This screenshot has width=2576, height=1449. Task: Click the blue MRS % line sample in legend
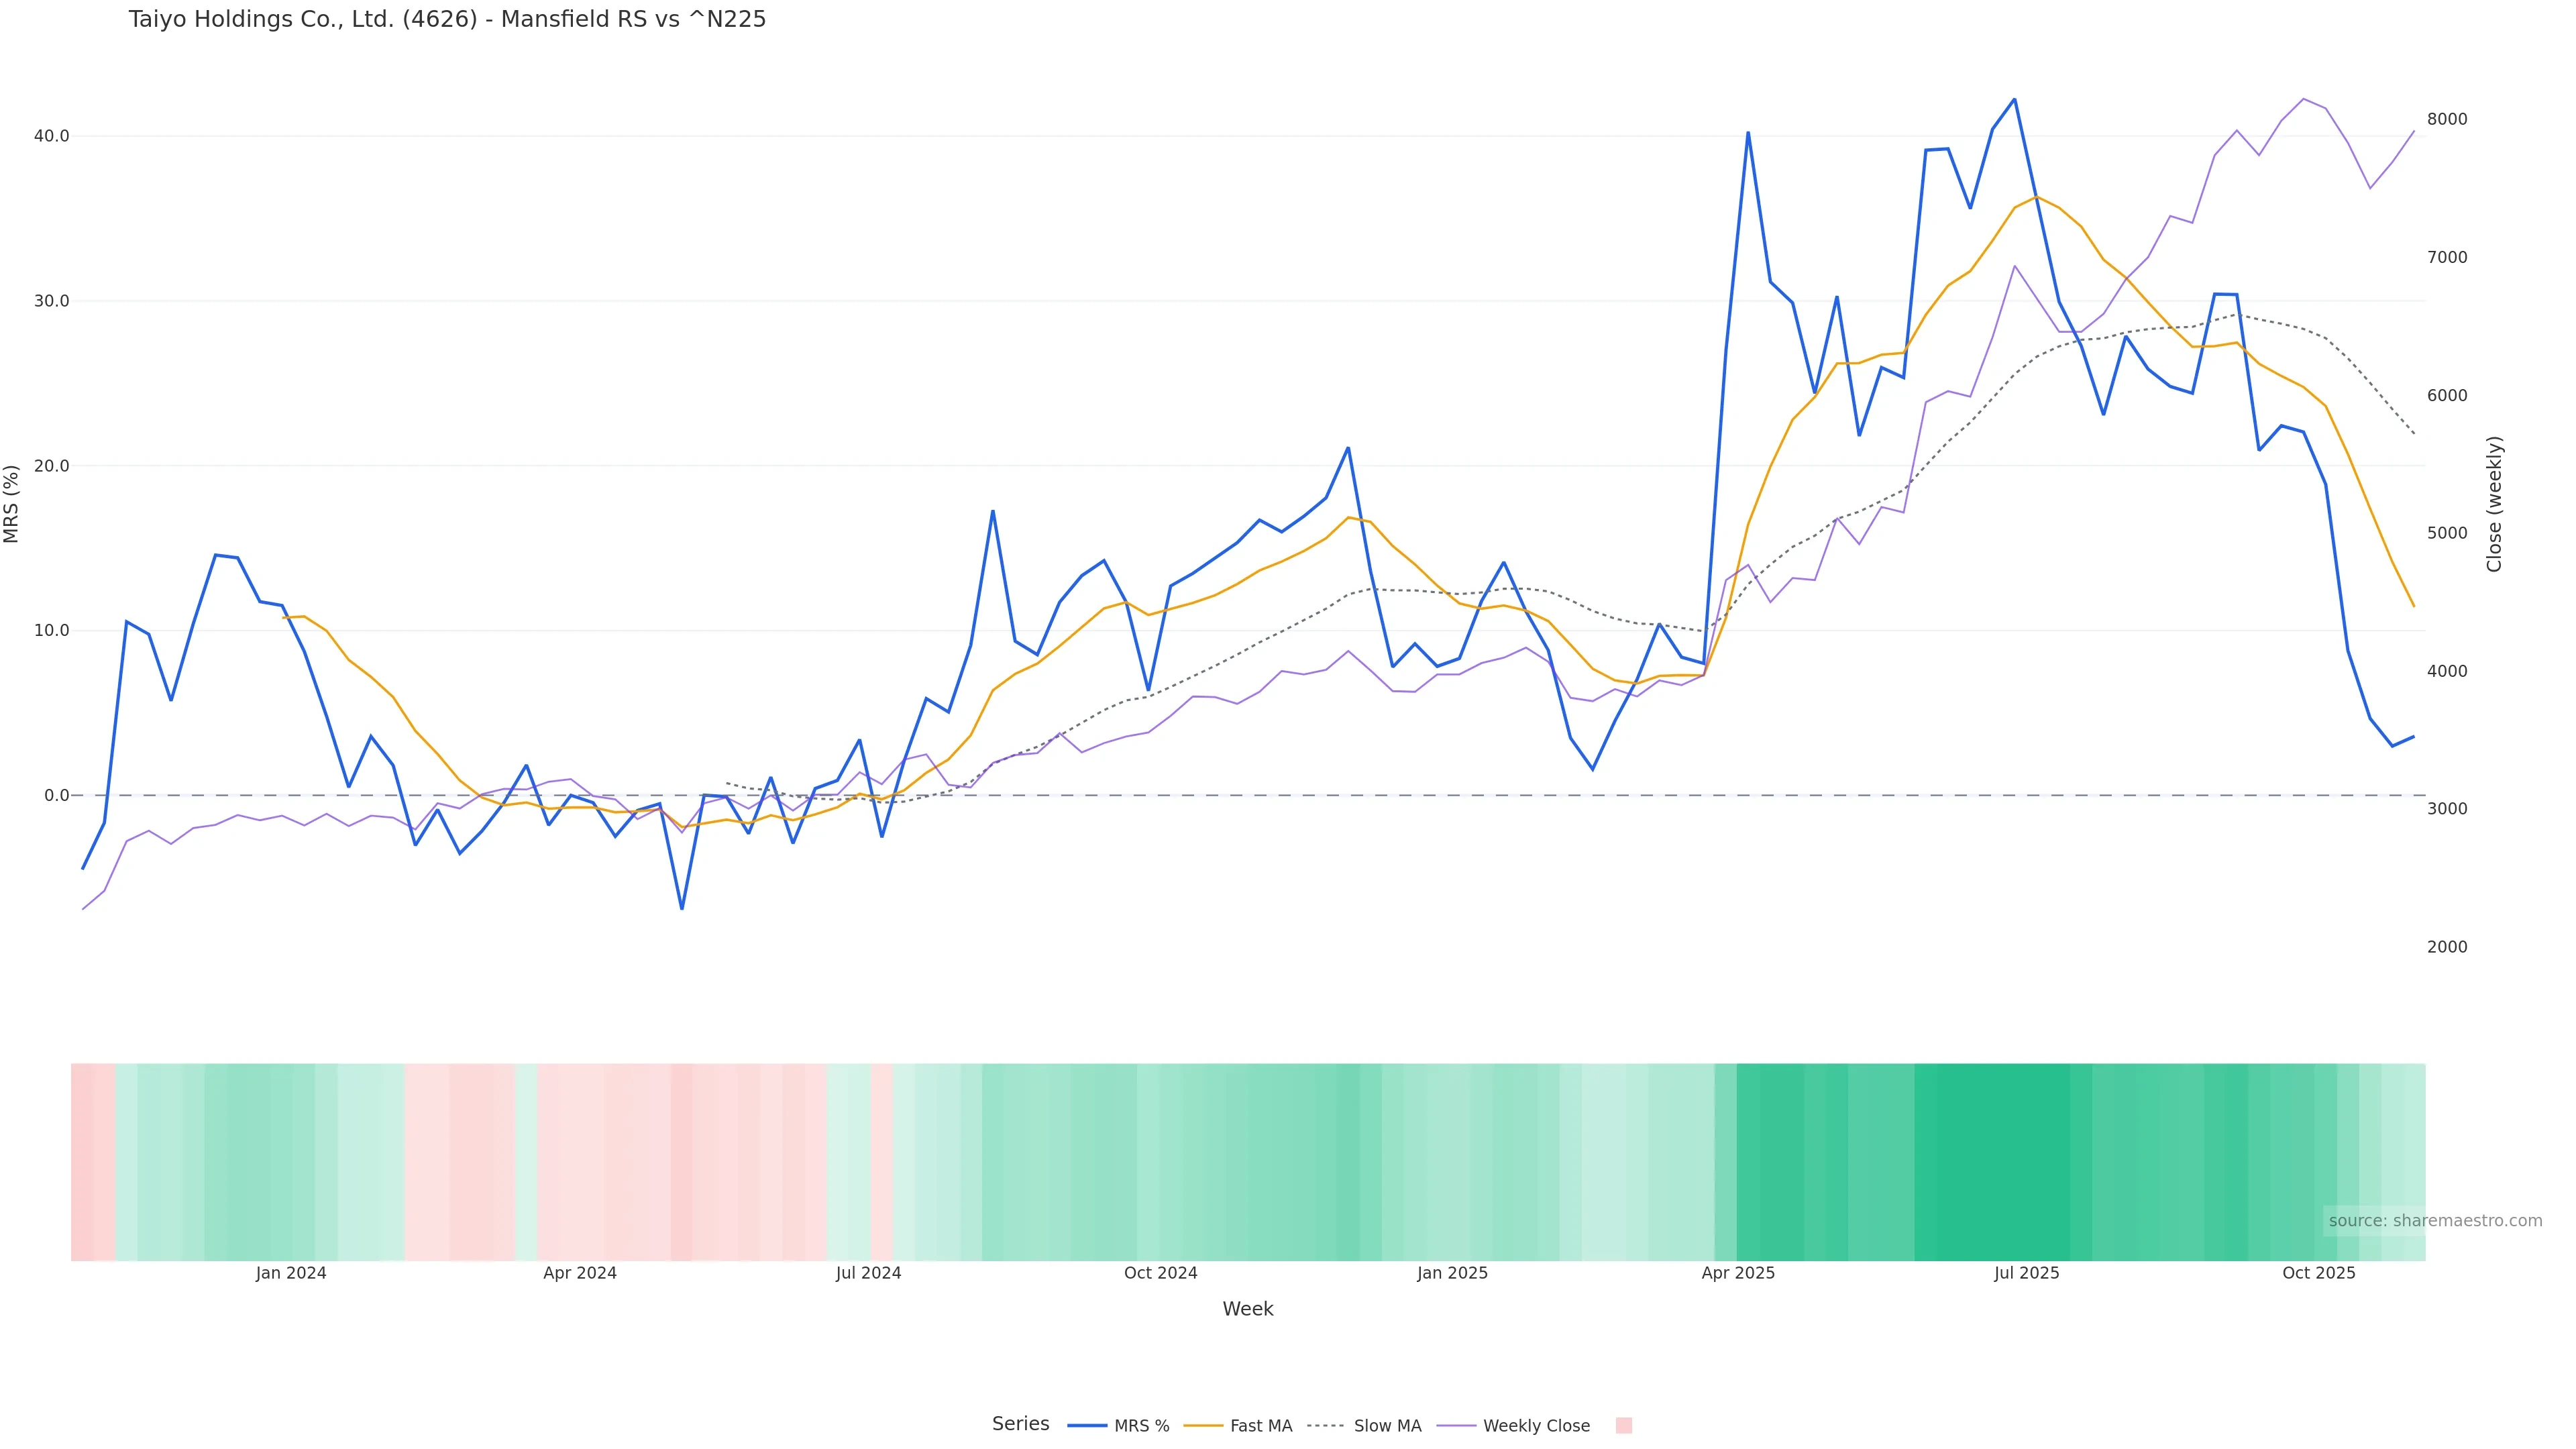(1087, 1426)
